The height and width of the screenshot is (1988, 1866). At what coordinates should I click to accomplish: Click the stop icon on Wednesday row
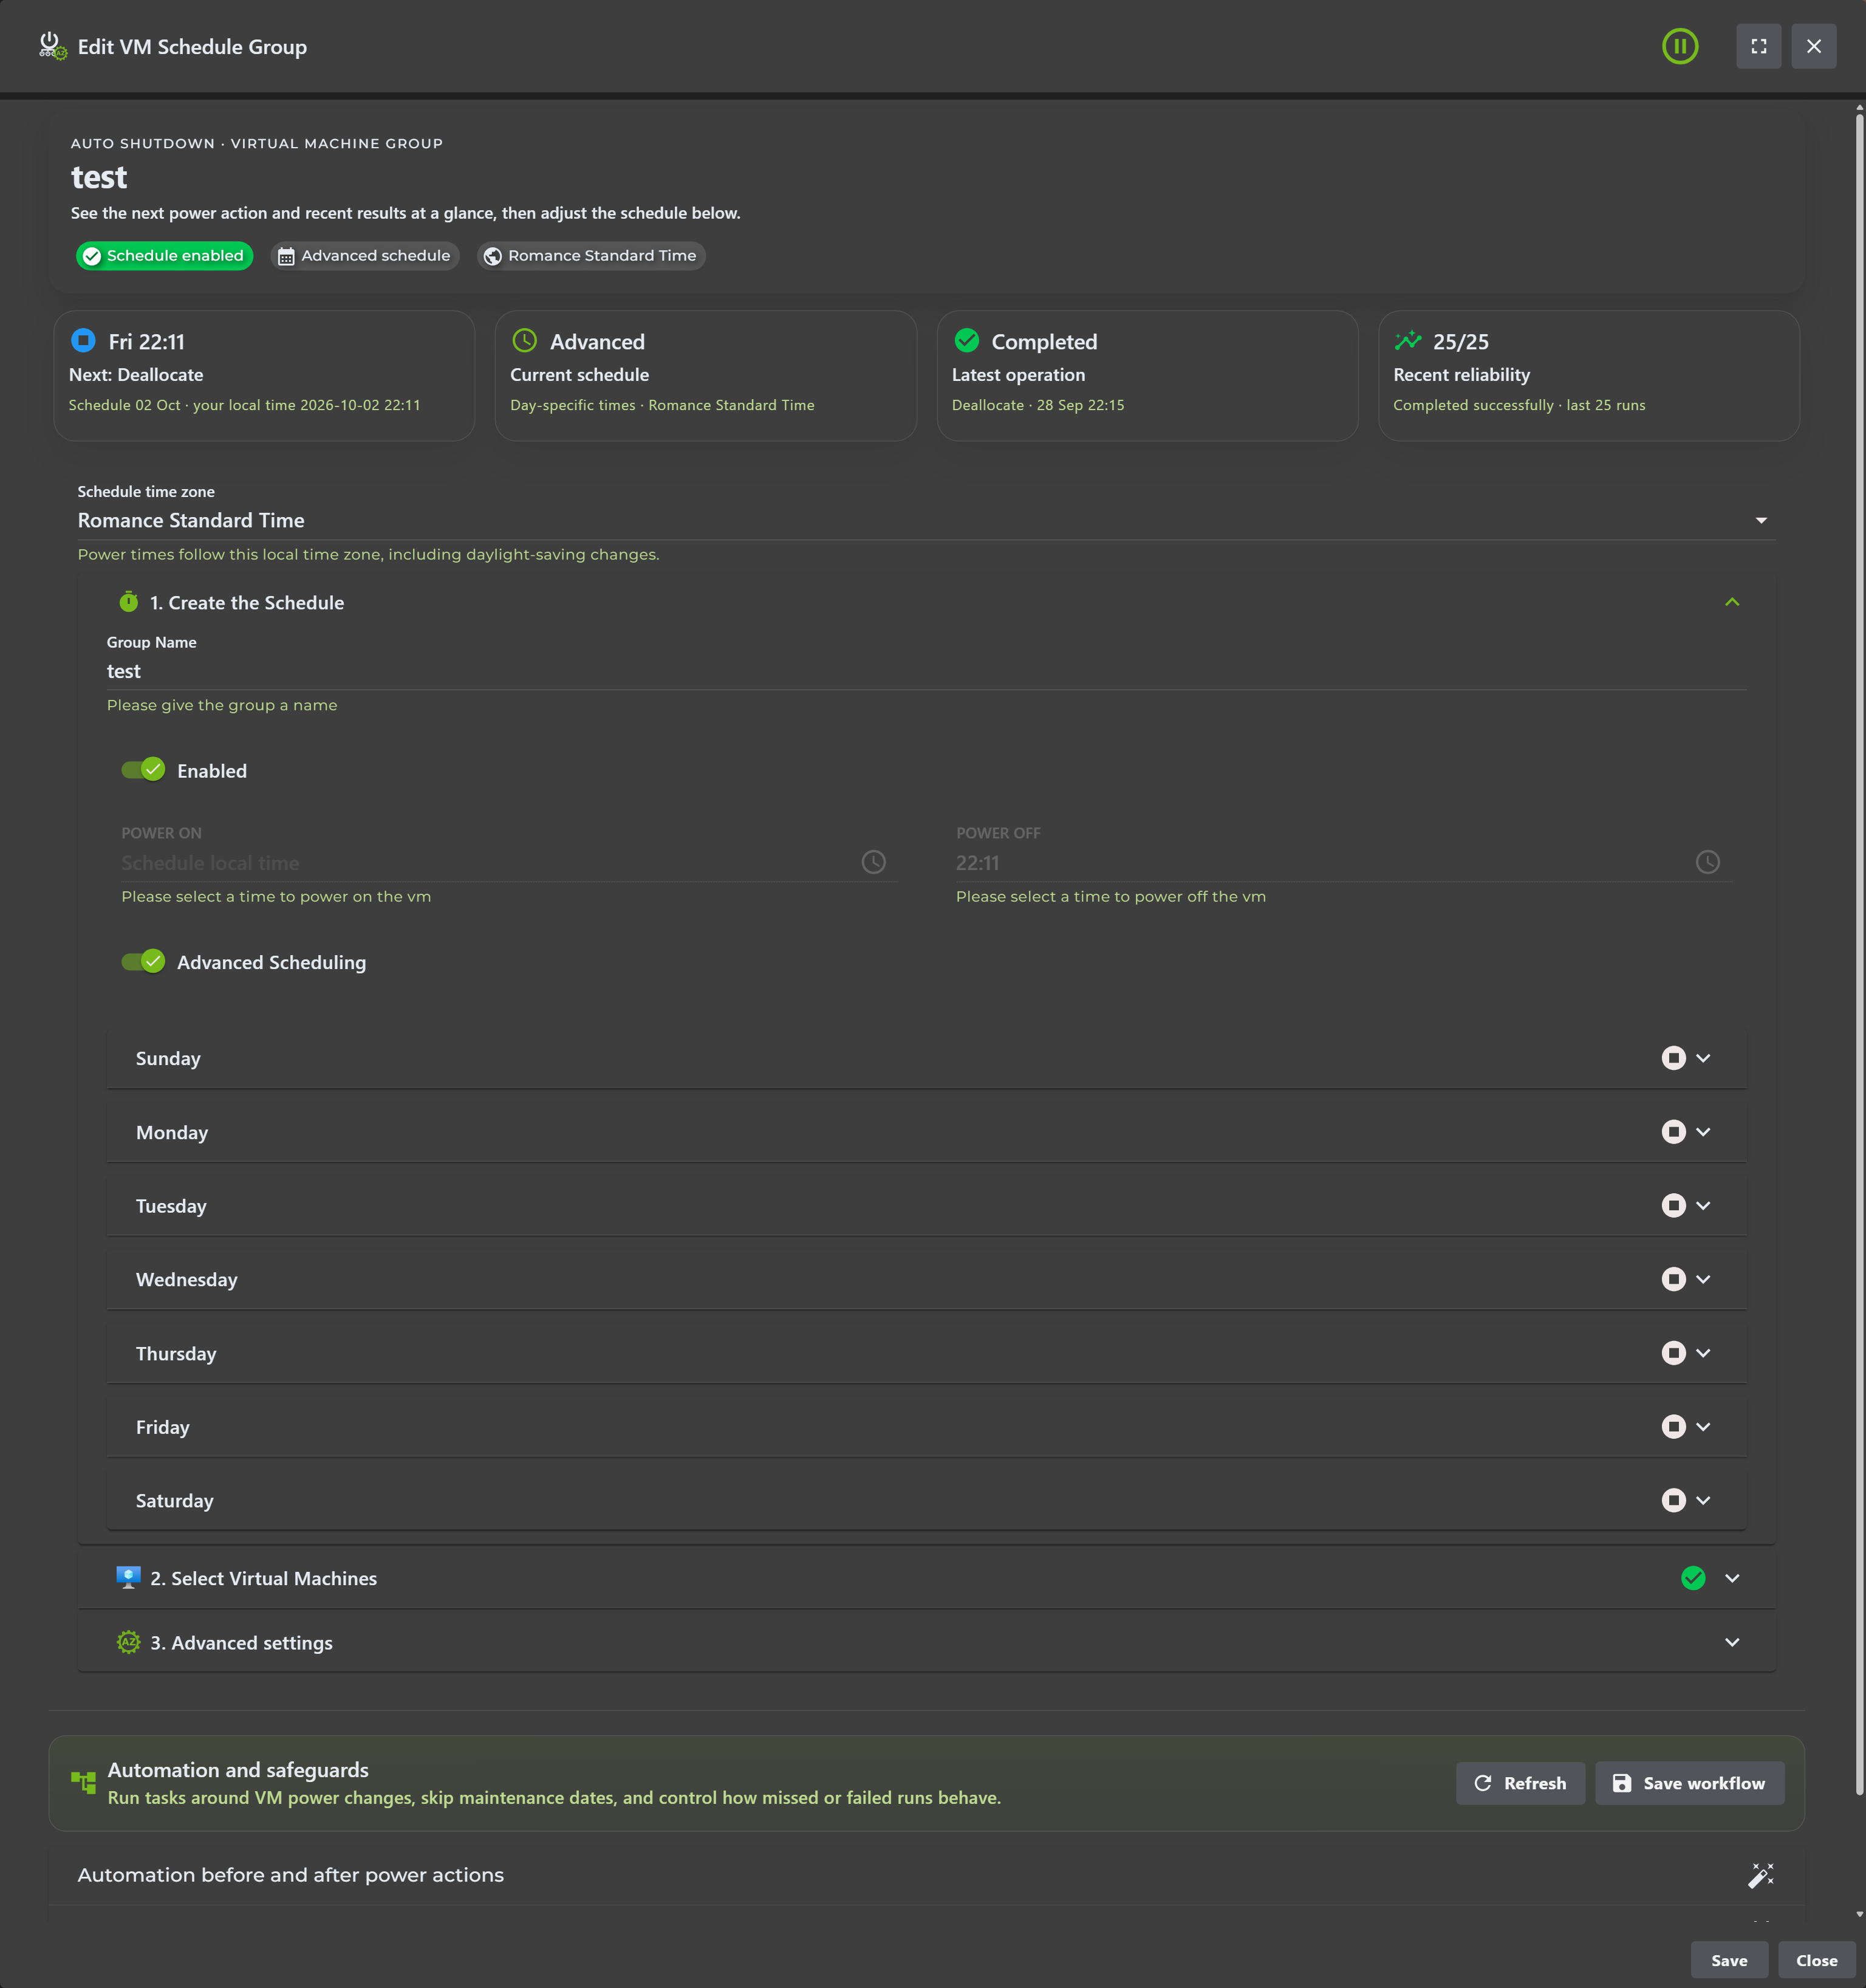[x=1673, y=1279]
